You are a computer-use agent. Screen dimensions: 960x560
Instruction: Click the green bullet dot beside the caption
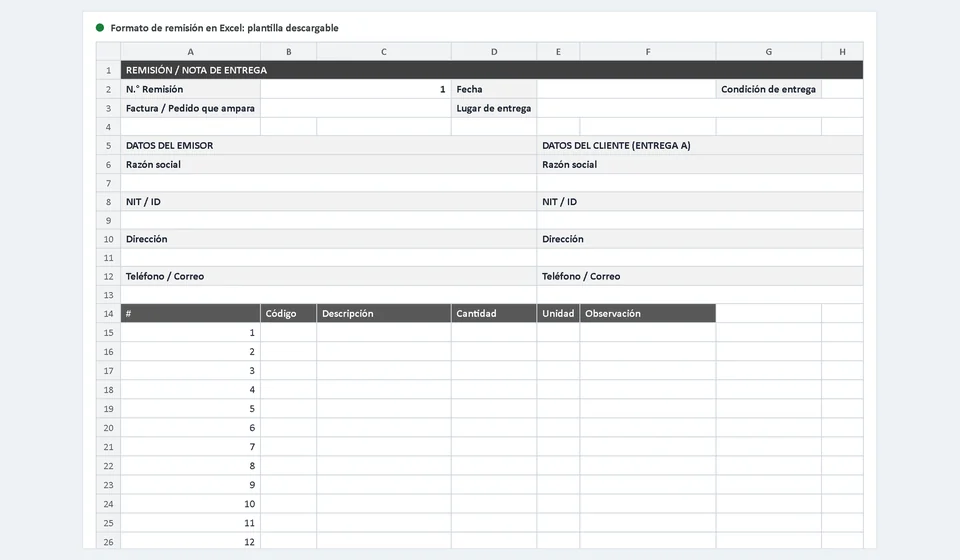[100, 28]
